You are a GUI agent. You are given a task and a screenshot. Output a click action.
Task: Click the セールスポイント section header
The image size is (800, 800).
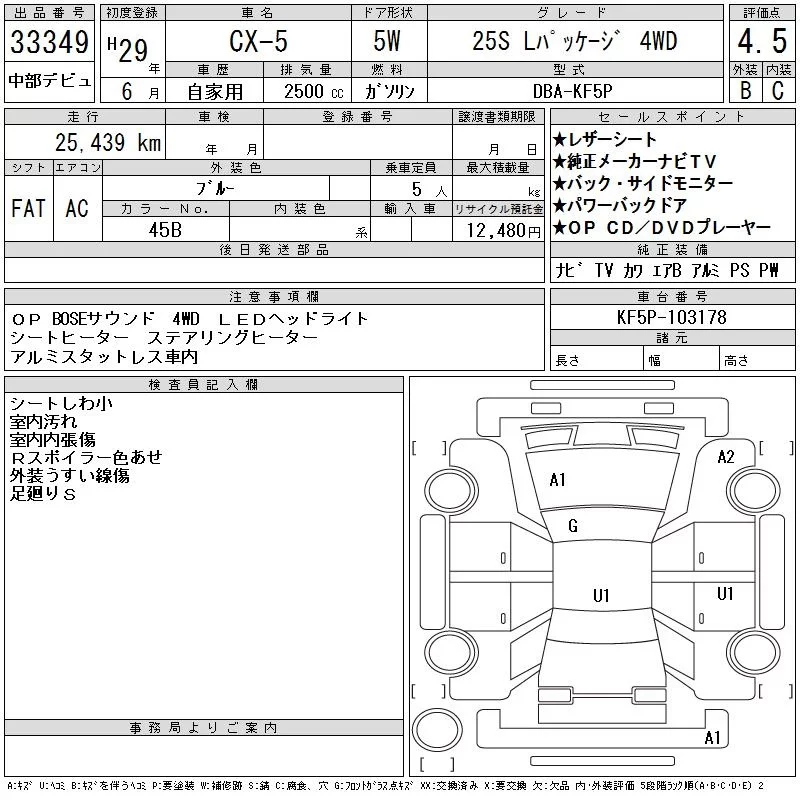coord(672,117)
